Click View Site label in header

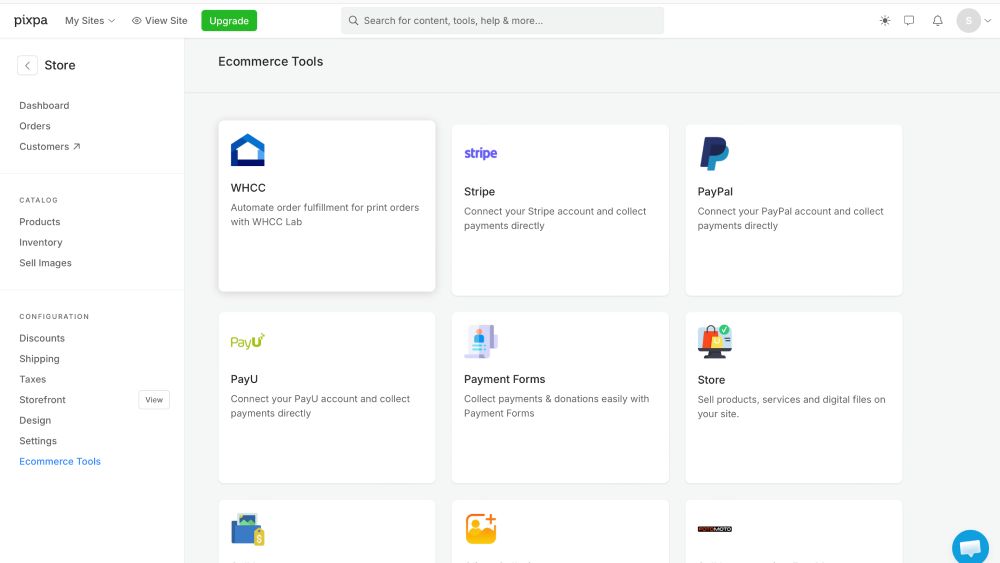pos(166,20)
